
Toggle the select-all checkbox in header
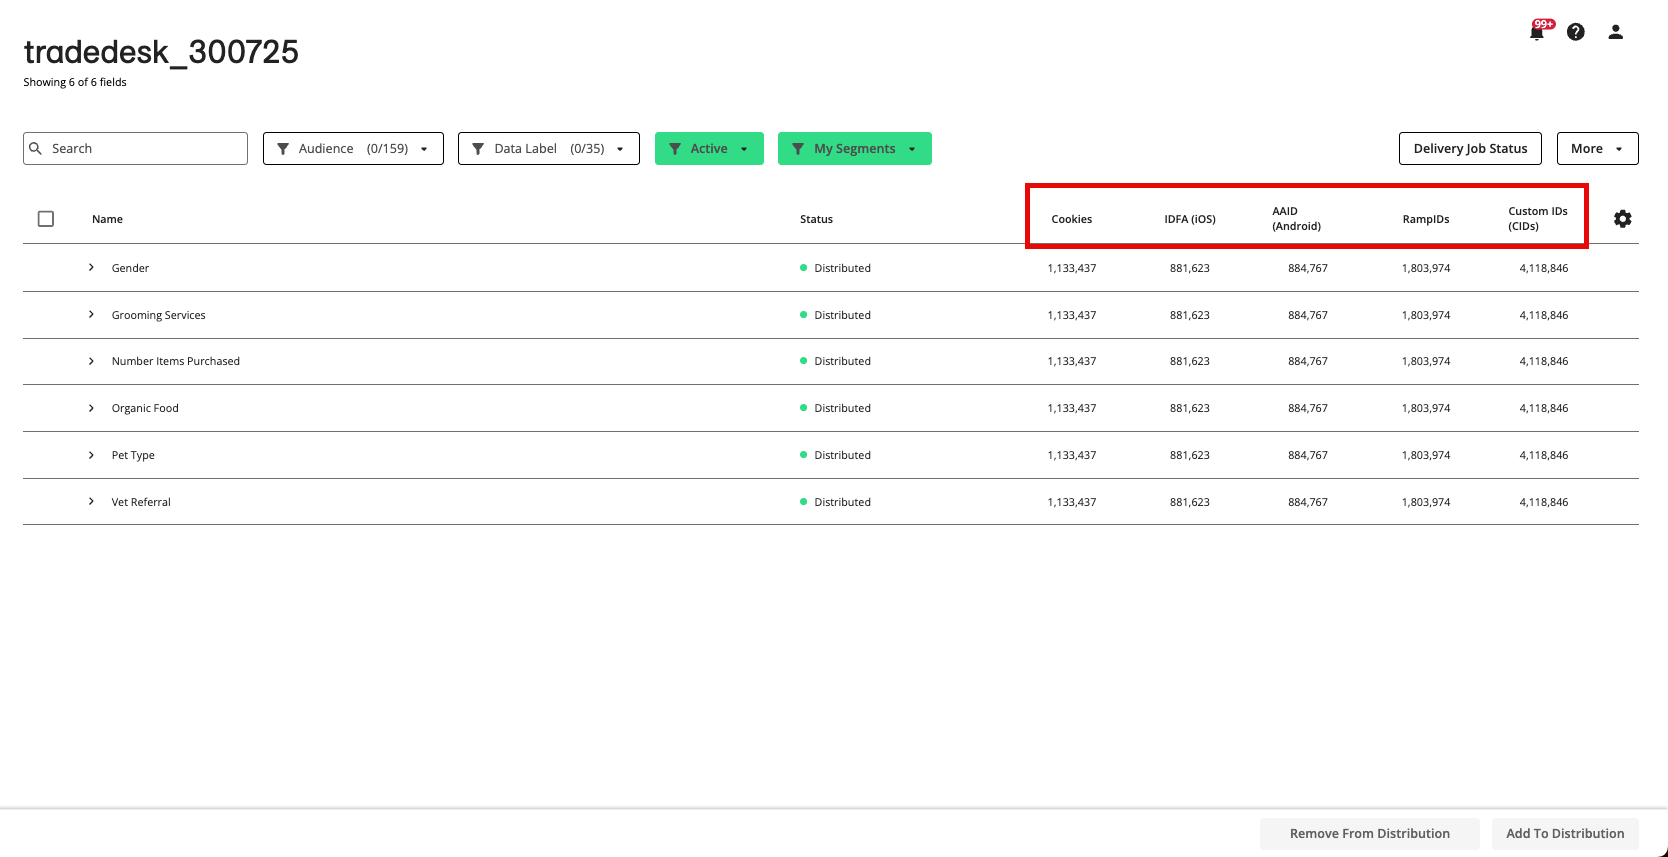[x=46, y=219]
